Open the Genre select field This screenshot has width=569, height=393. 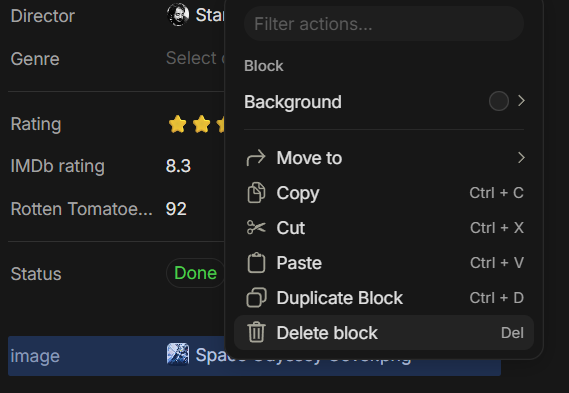click(195, 58)
